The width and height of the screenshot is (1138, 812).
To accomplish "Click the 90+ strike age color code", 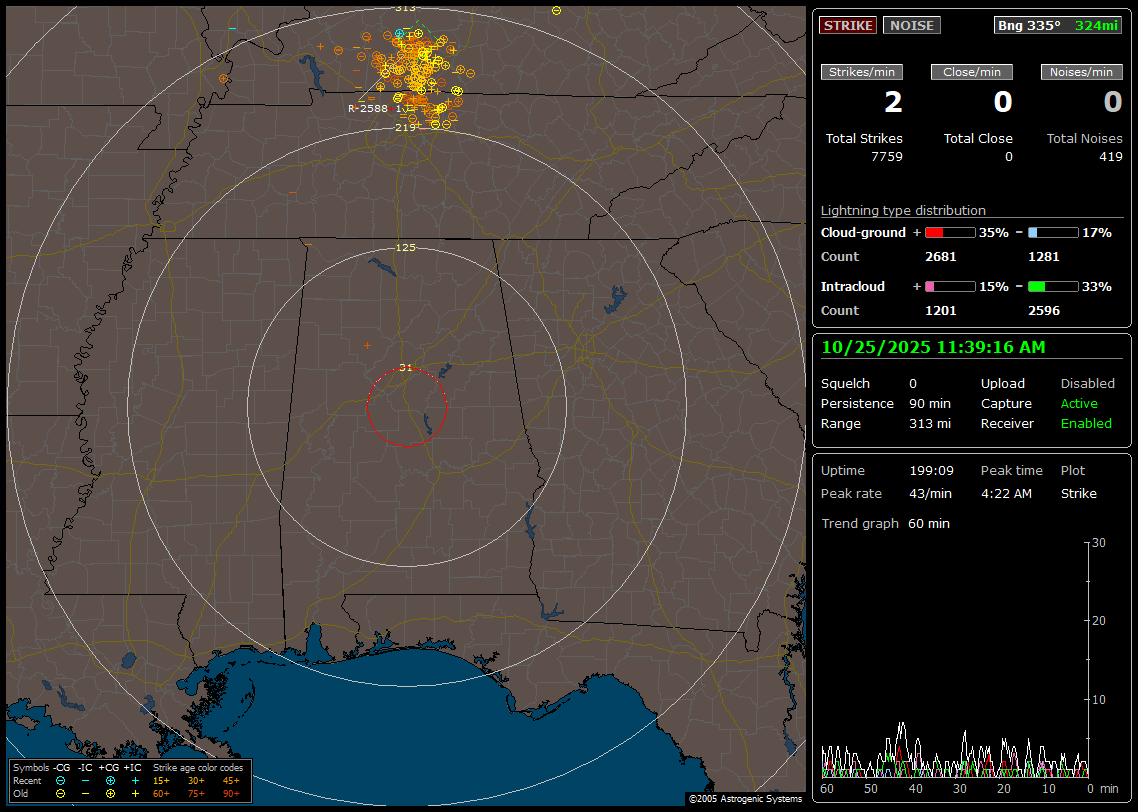I will [231, 793].
